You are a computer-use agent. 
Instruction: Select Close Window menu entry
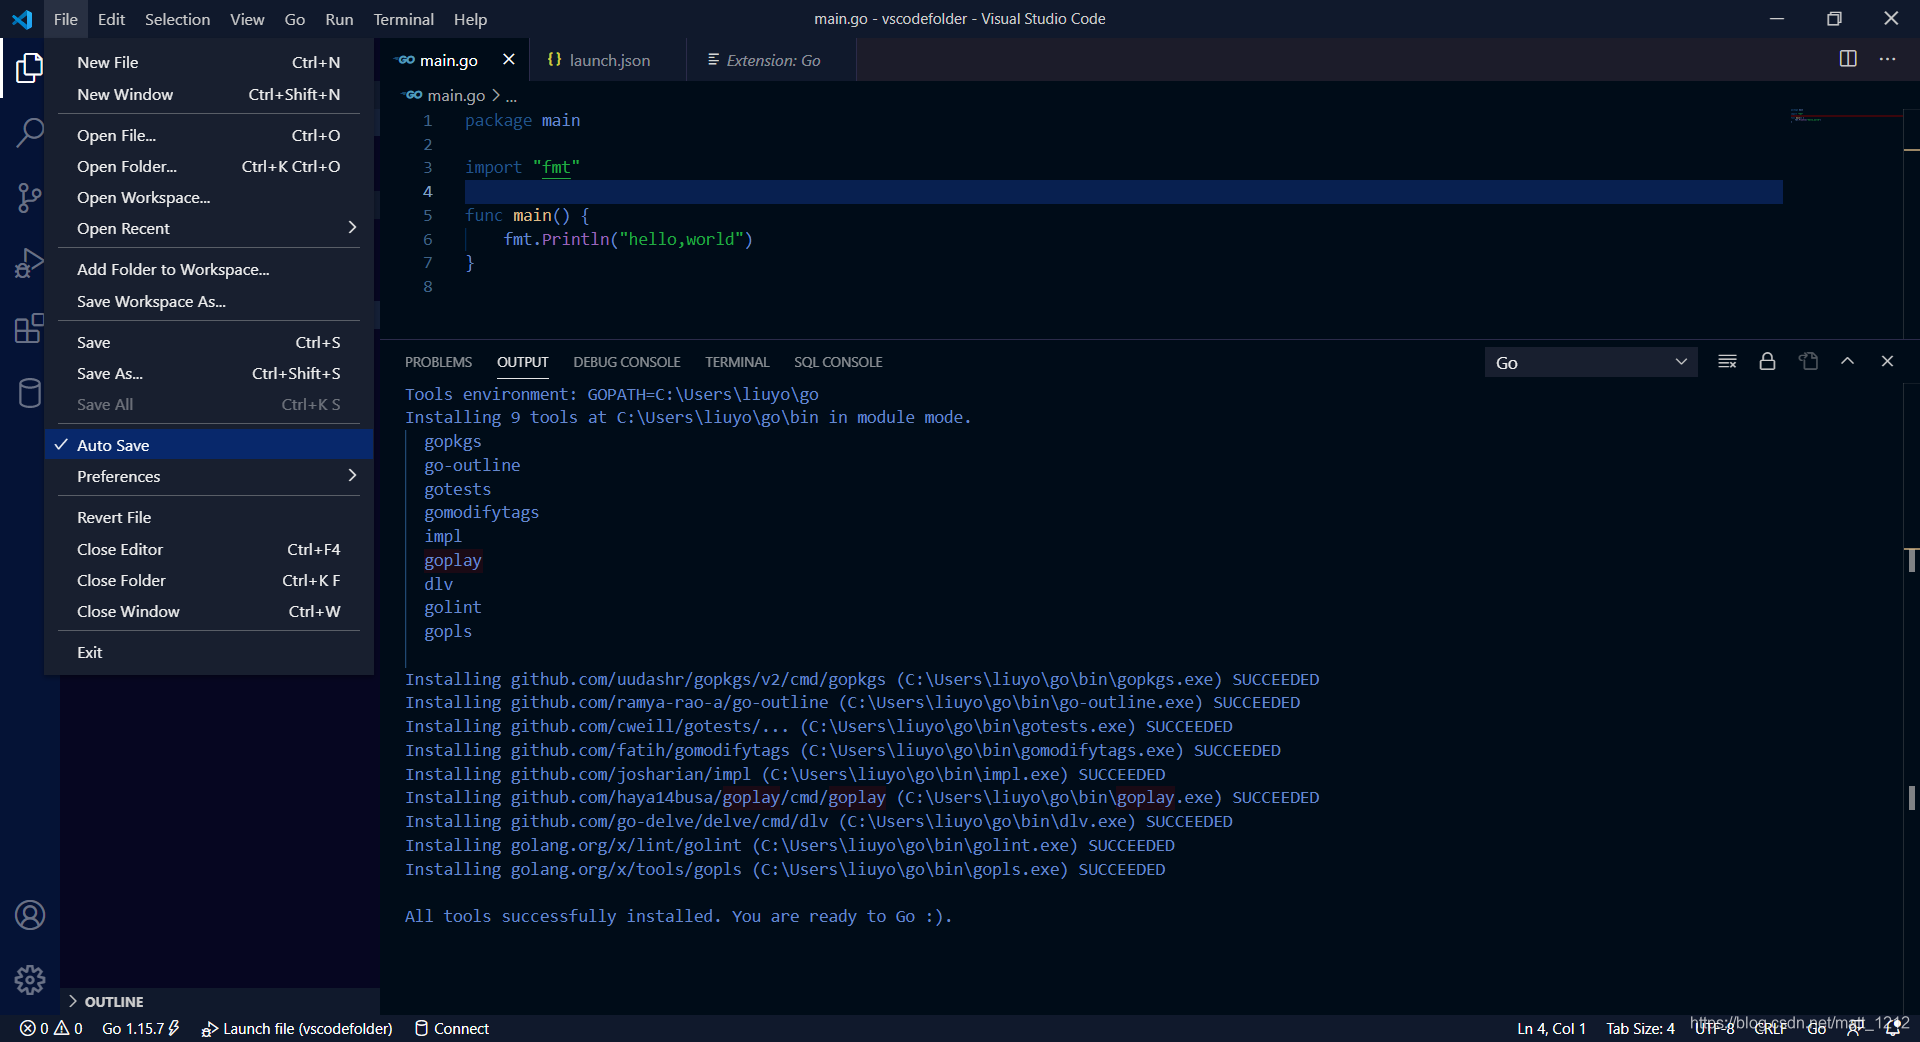209,612
